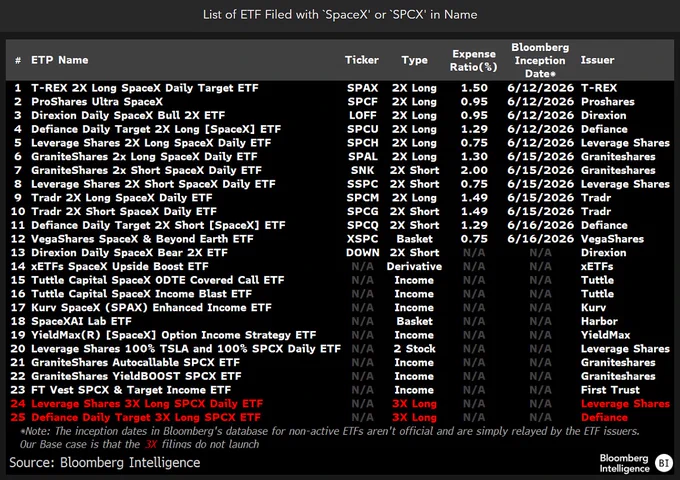Click the '2 Stock' type cell
The image size is (680, 480).
point(414,349)
